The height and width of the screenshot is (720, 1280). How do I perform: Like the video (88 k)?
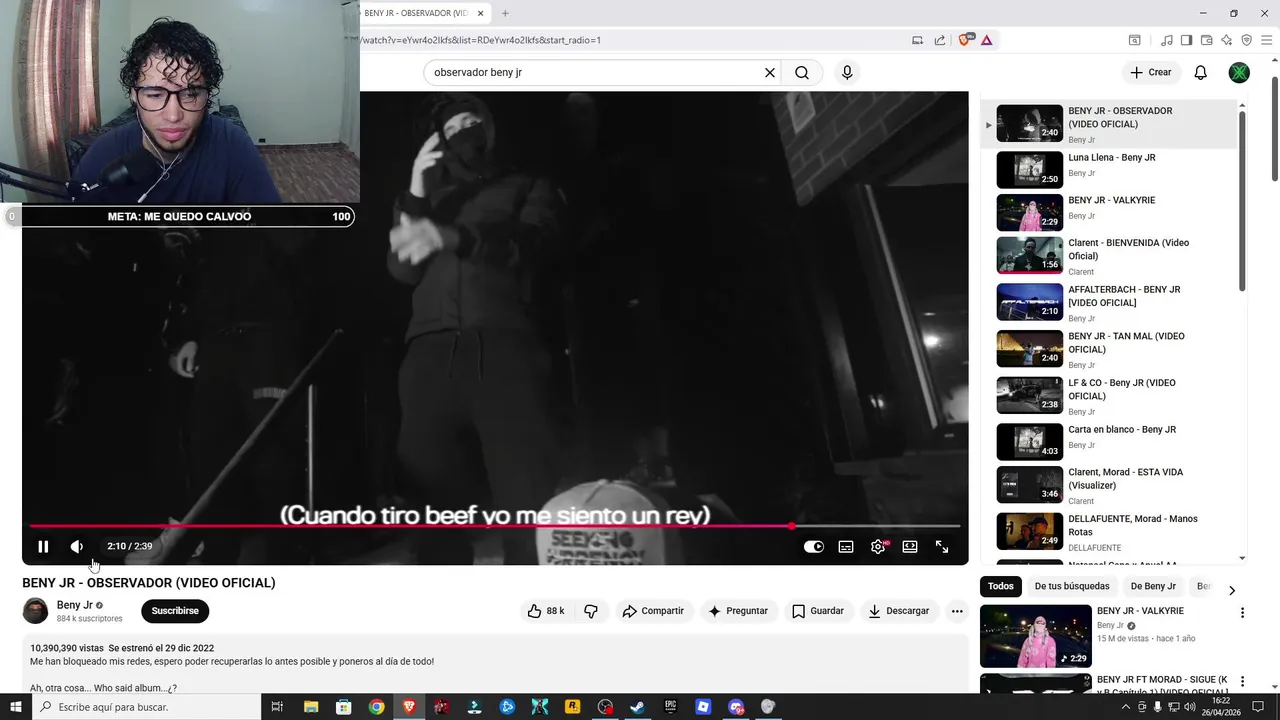[546, 611]
